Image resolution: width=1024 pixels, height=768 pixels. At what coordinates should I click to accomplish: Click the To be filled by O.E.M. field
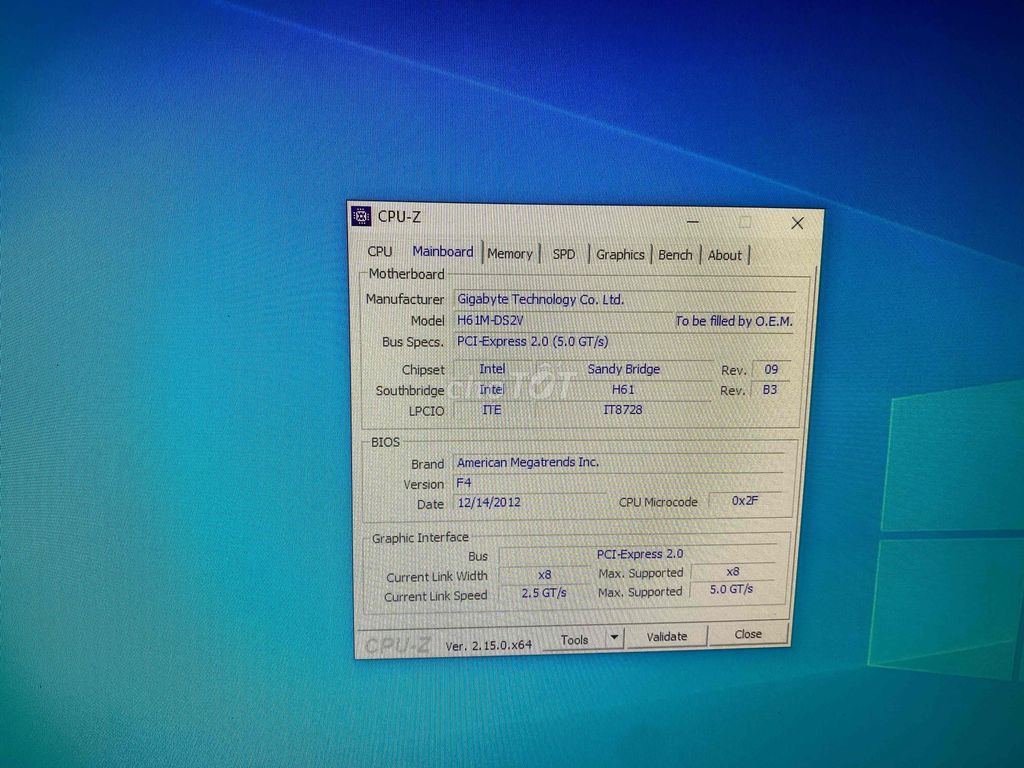click(733, 321)
